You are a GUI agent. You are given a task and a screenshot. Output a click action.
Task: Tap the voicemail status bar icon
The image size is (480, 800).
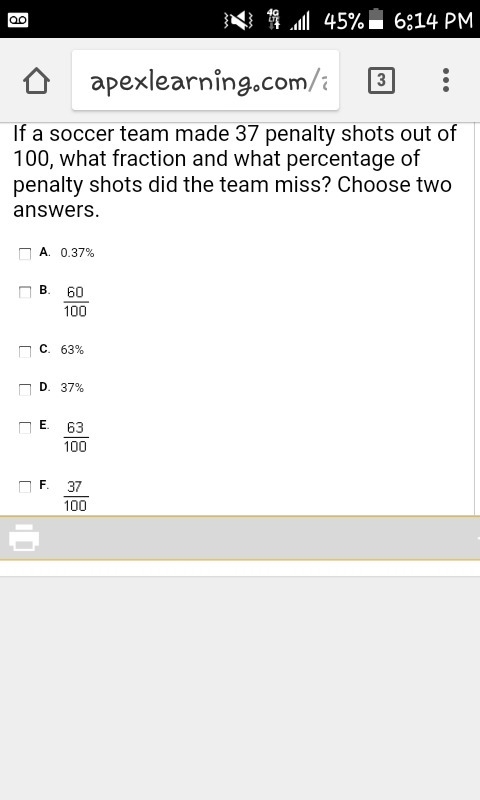coord(17,20)
